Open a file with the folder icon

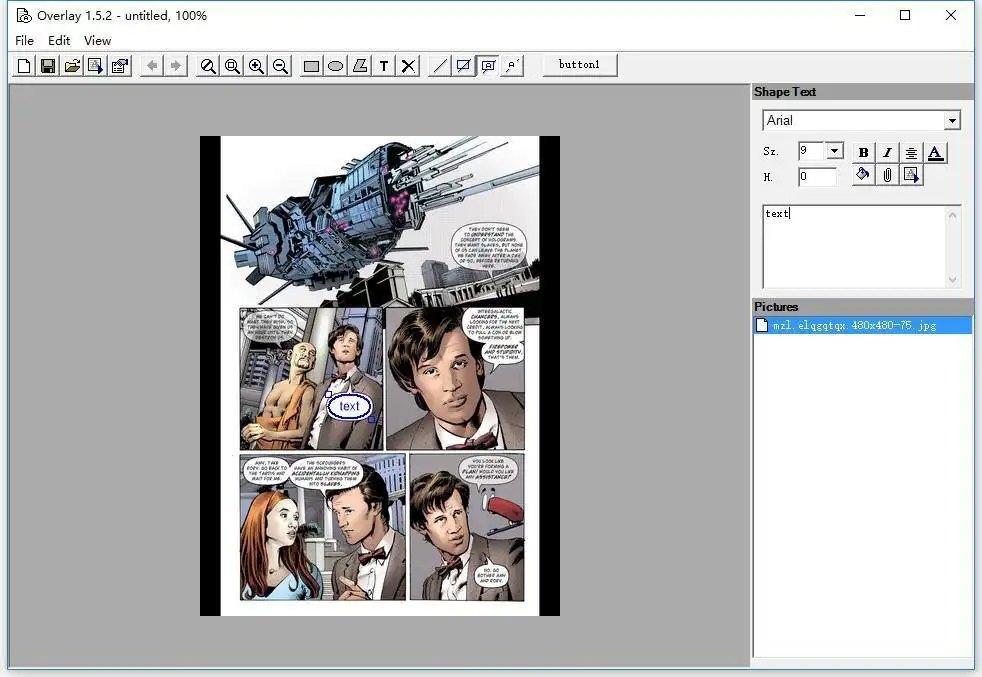(x=72, y=66)
